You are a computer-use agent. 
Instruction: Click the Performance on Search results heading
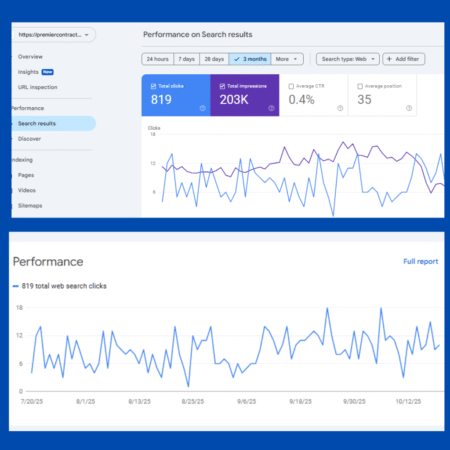198,34
